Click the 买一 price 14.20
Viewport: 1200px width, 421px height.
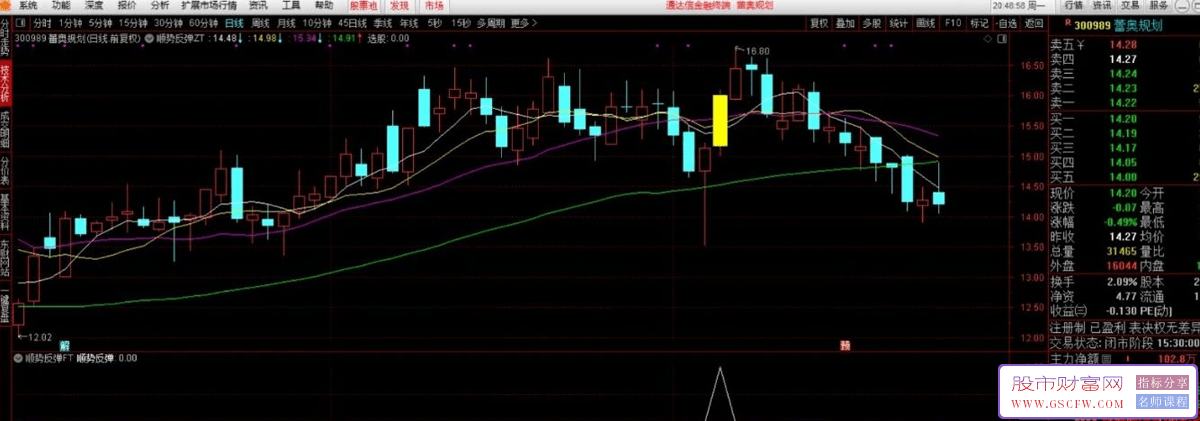point(1123,118)
